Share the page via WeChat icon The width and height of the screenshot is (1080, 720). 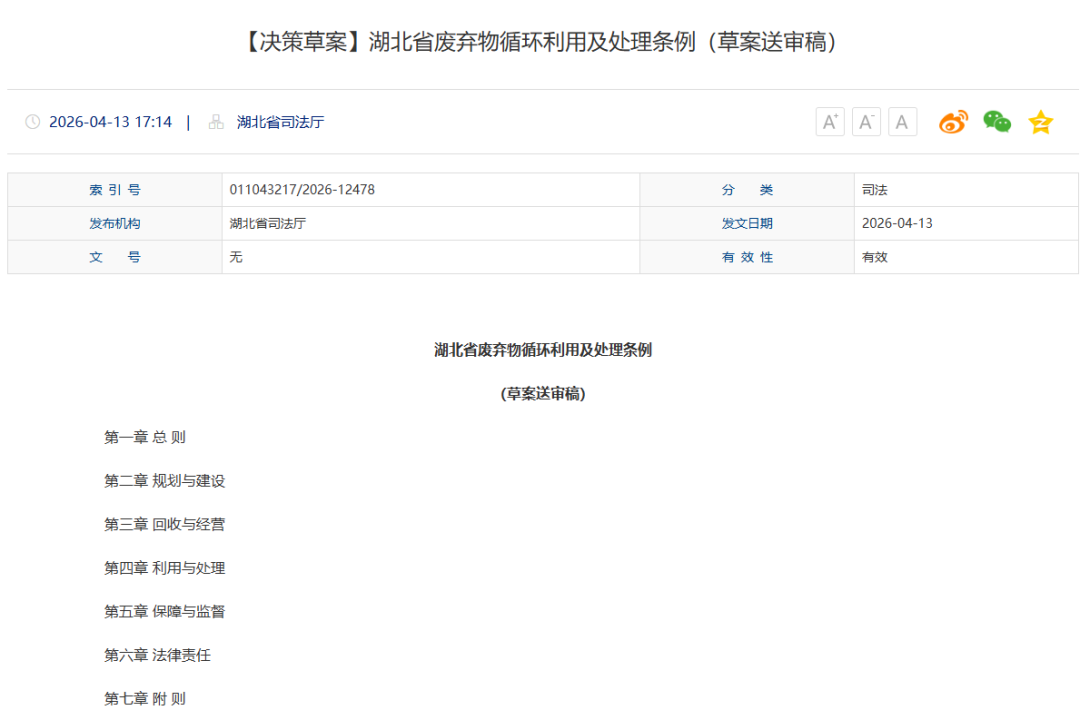pos(997,122)
